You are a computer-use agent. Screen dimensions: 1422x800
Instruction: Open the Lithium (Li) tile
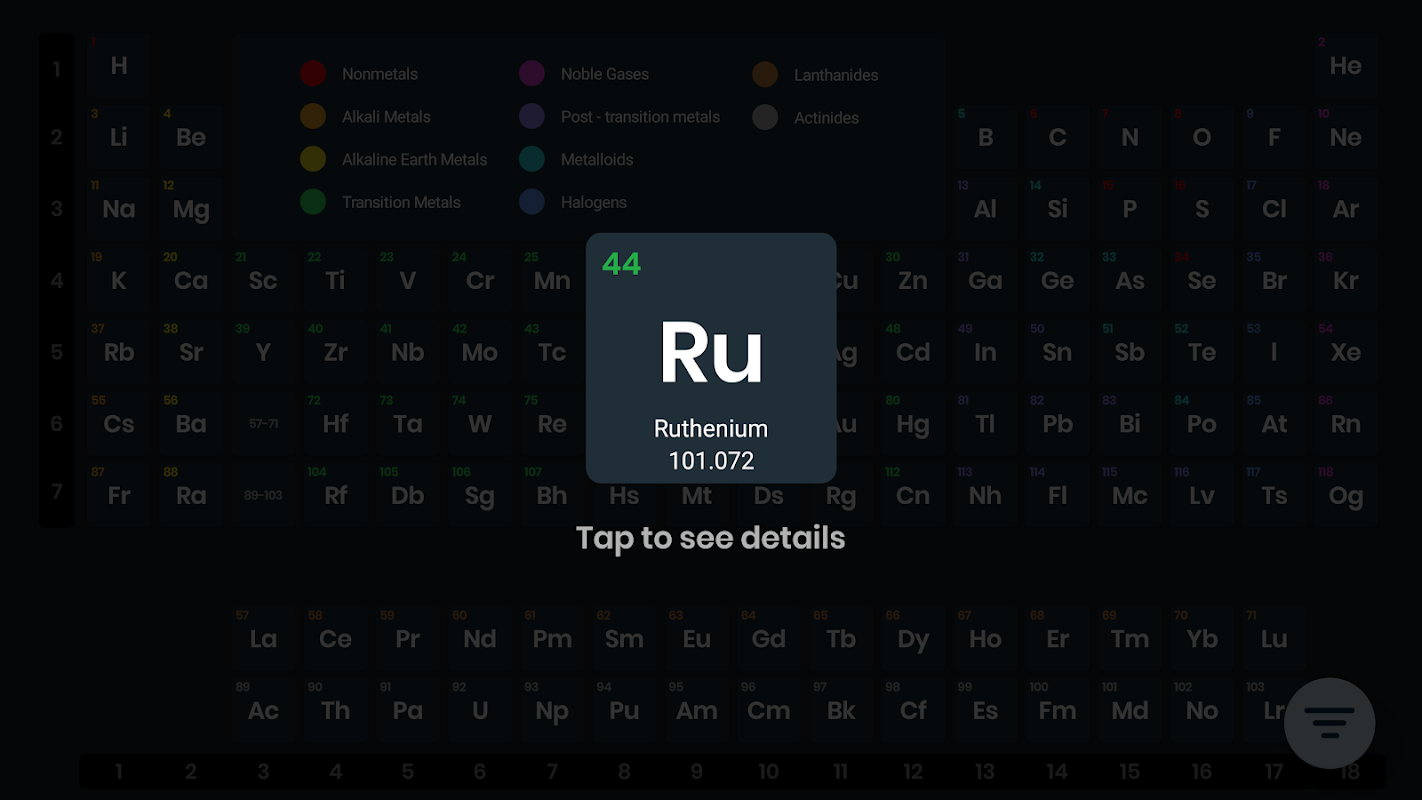119,137
